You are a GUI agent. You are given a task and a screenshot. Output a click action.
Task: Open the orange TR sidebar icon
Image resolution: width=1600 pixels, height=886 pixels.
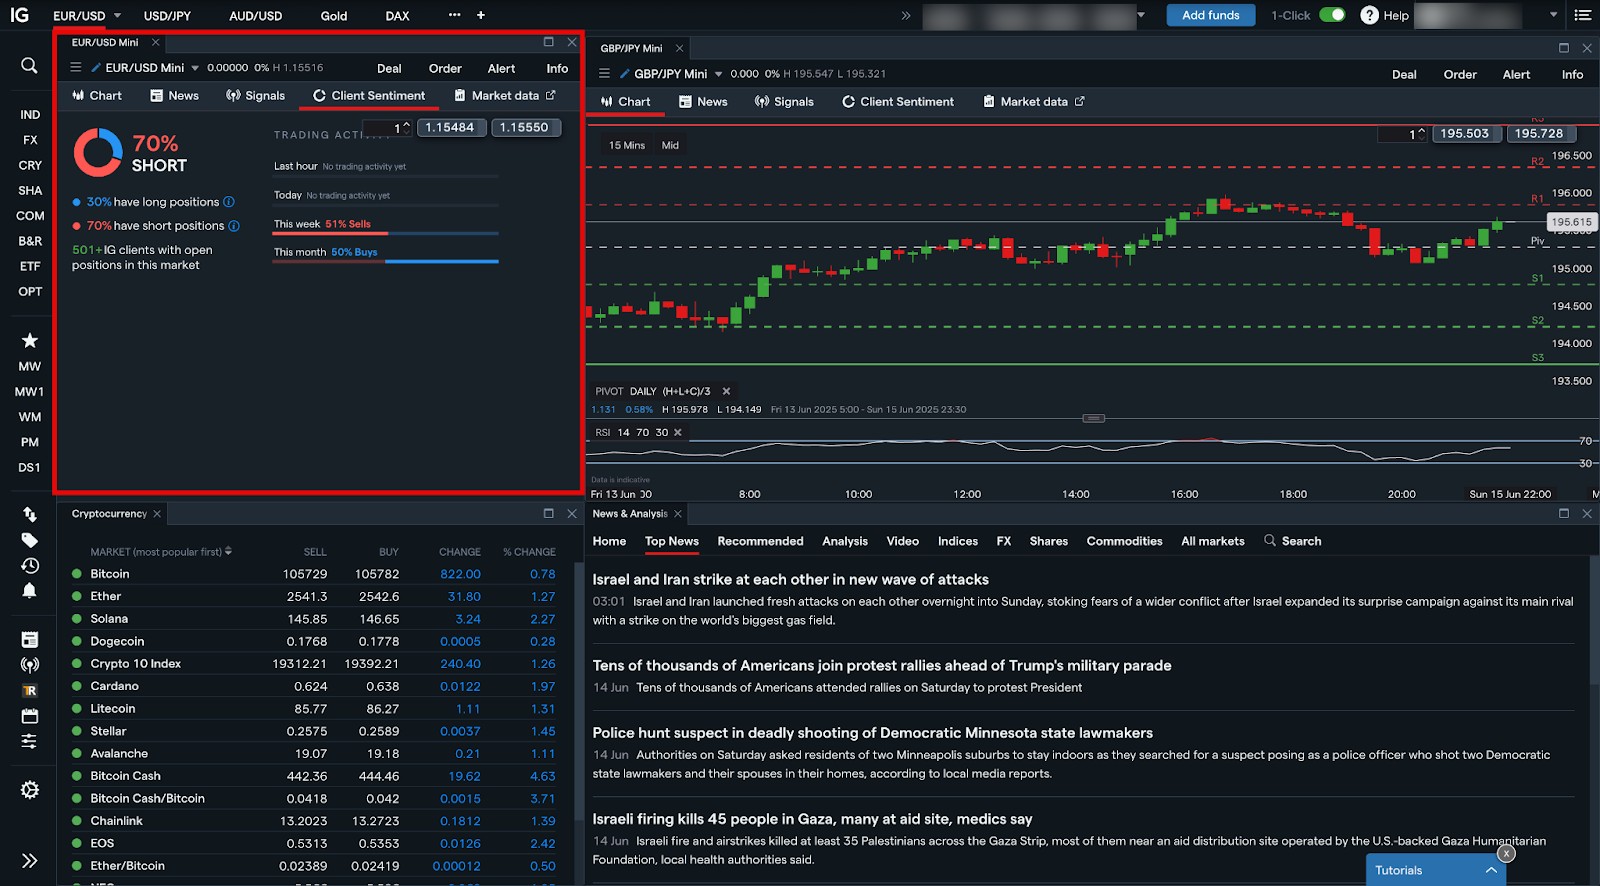pos(30,691)
